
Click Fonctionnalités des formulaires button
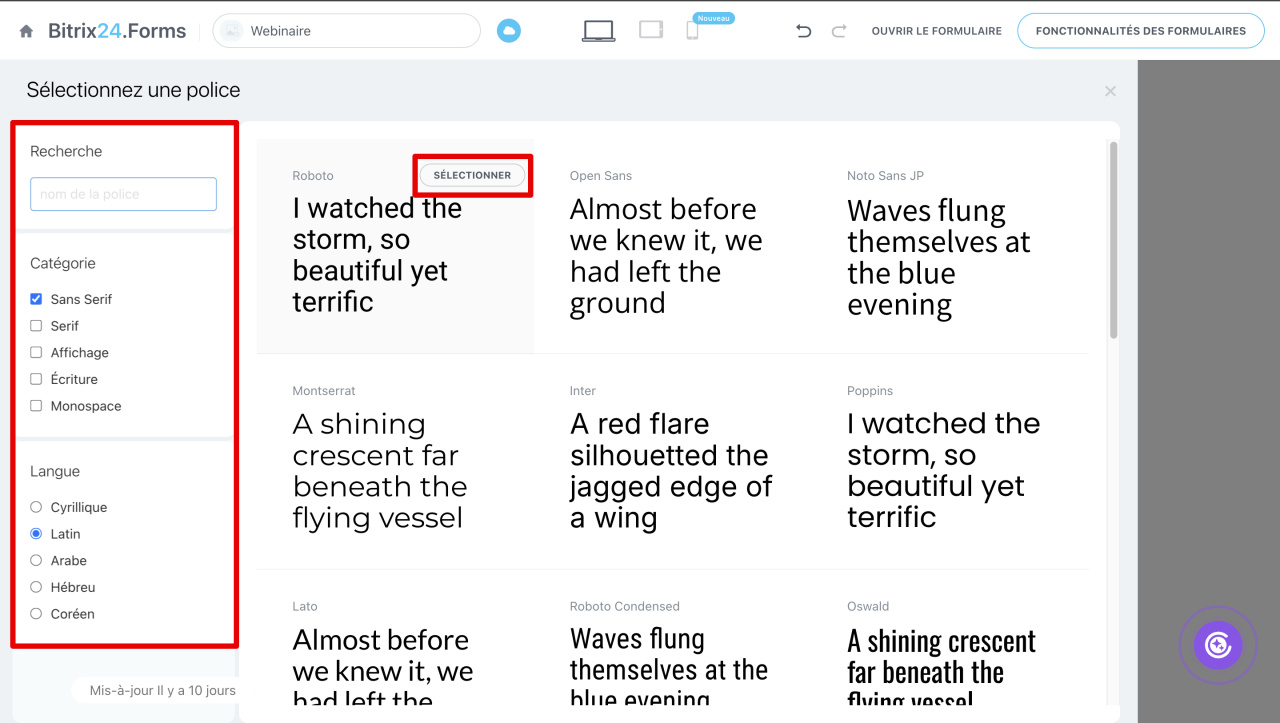[1141, 31]
